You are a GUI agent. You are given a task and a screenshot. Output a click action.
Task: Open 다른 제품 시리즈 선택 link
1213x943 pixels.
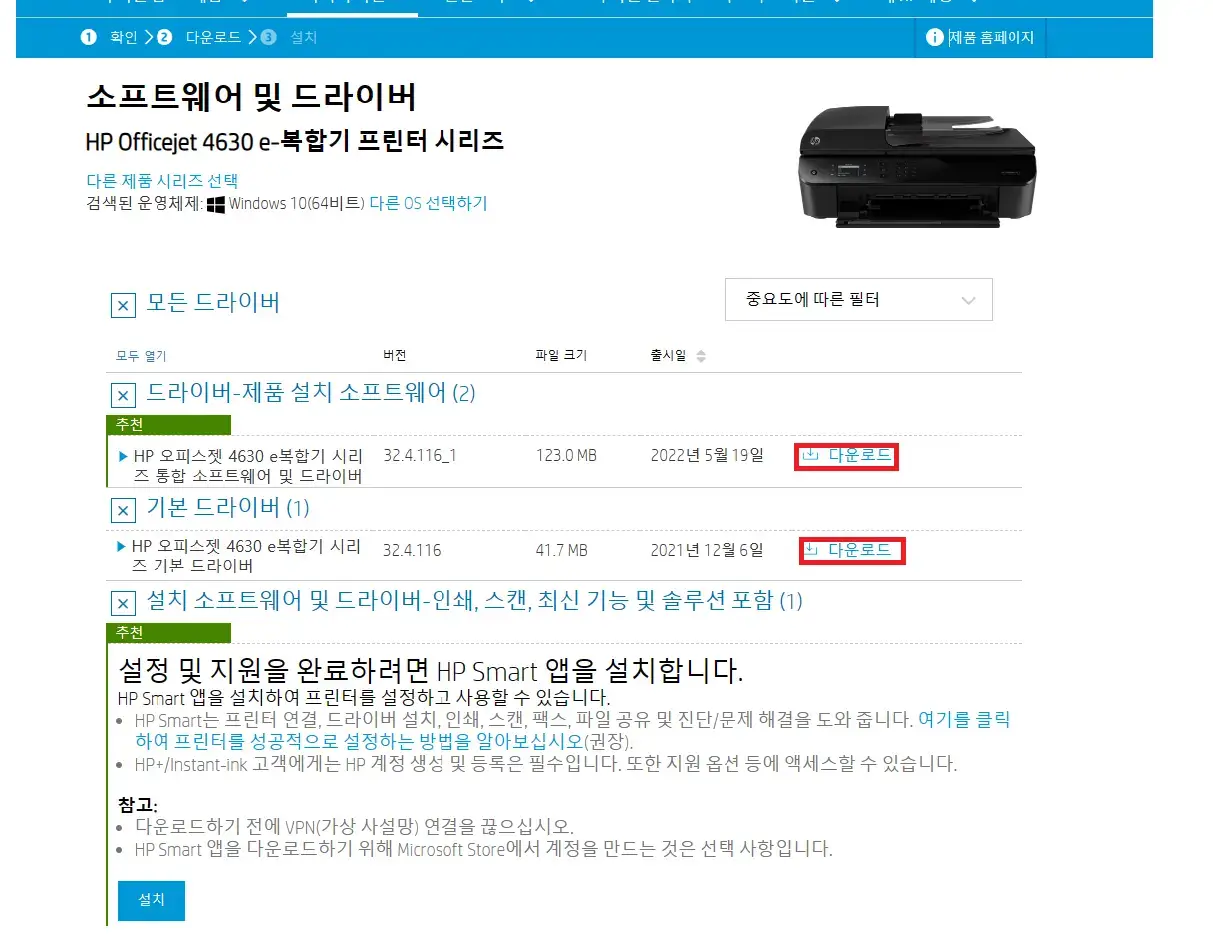tap(162, 181)
